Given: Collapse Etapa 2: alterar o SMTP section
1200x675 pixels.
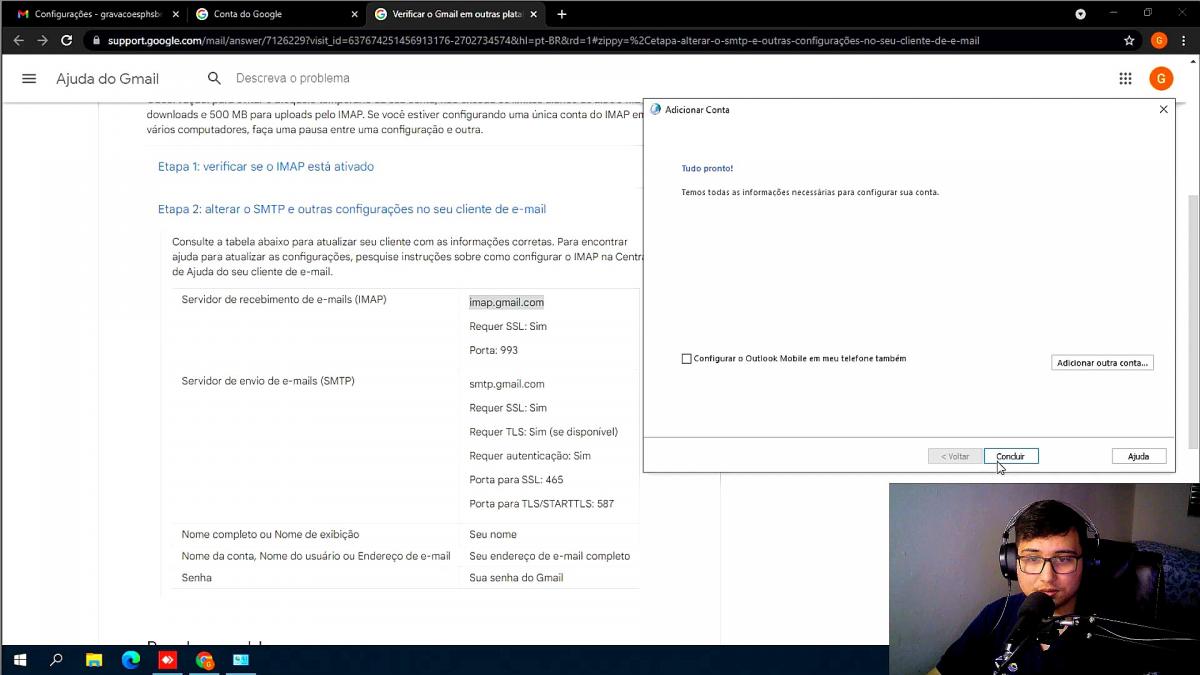Looking at the screenshot, I should click(352, 209).
